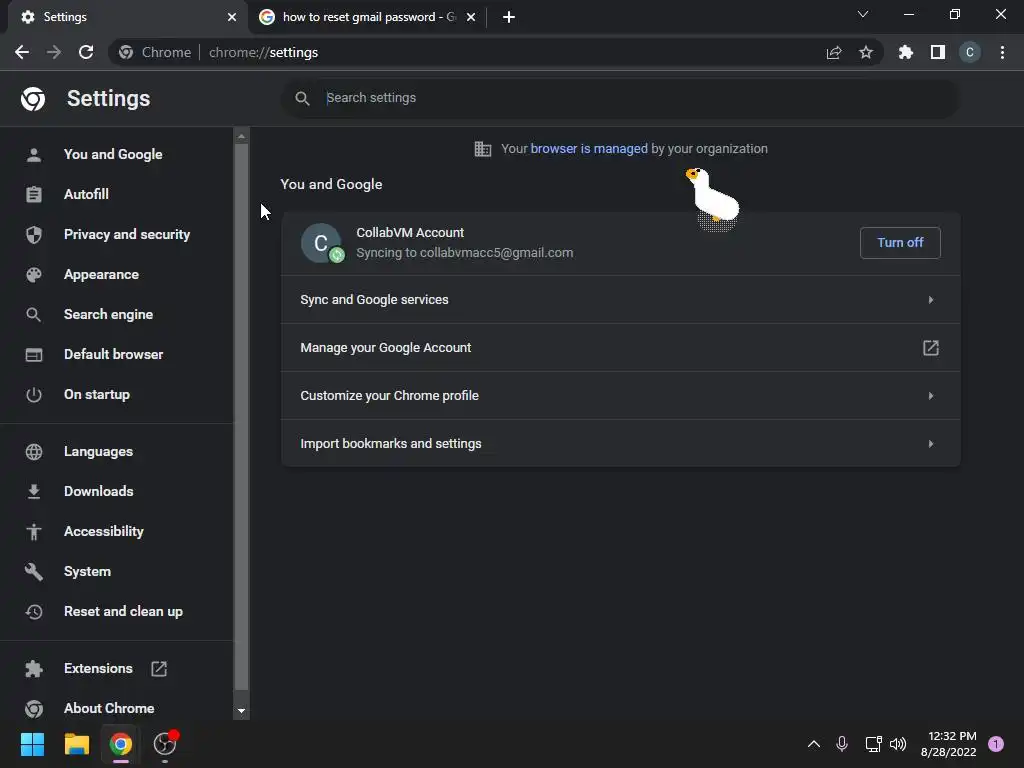Image resolution: width=1024 pixels, height=768 pixels.
Task: Open the tab search dropdown arrow
Action: click(x=863, y=14)
